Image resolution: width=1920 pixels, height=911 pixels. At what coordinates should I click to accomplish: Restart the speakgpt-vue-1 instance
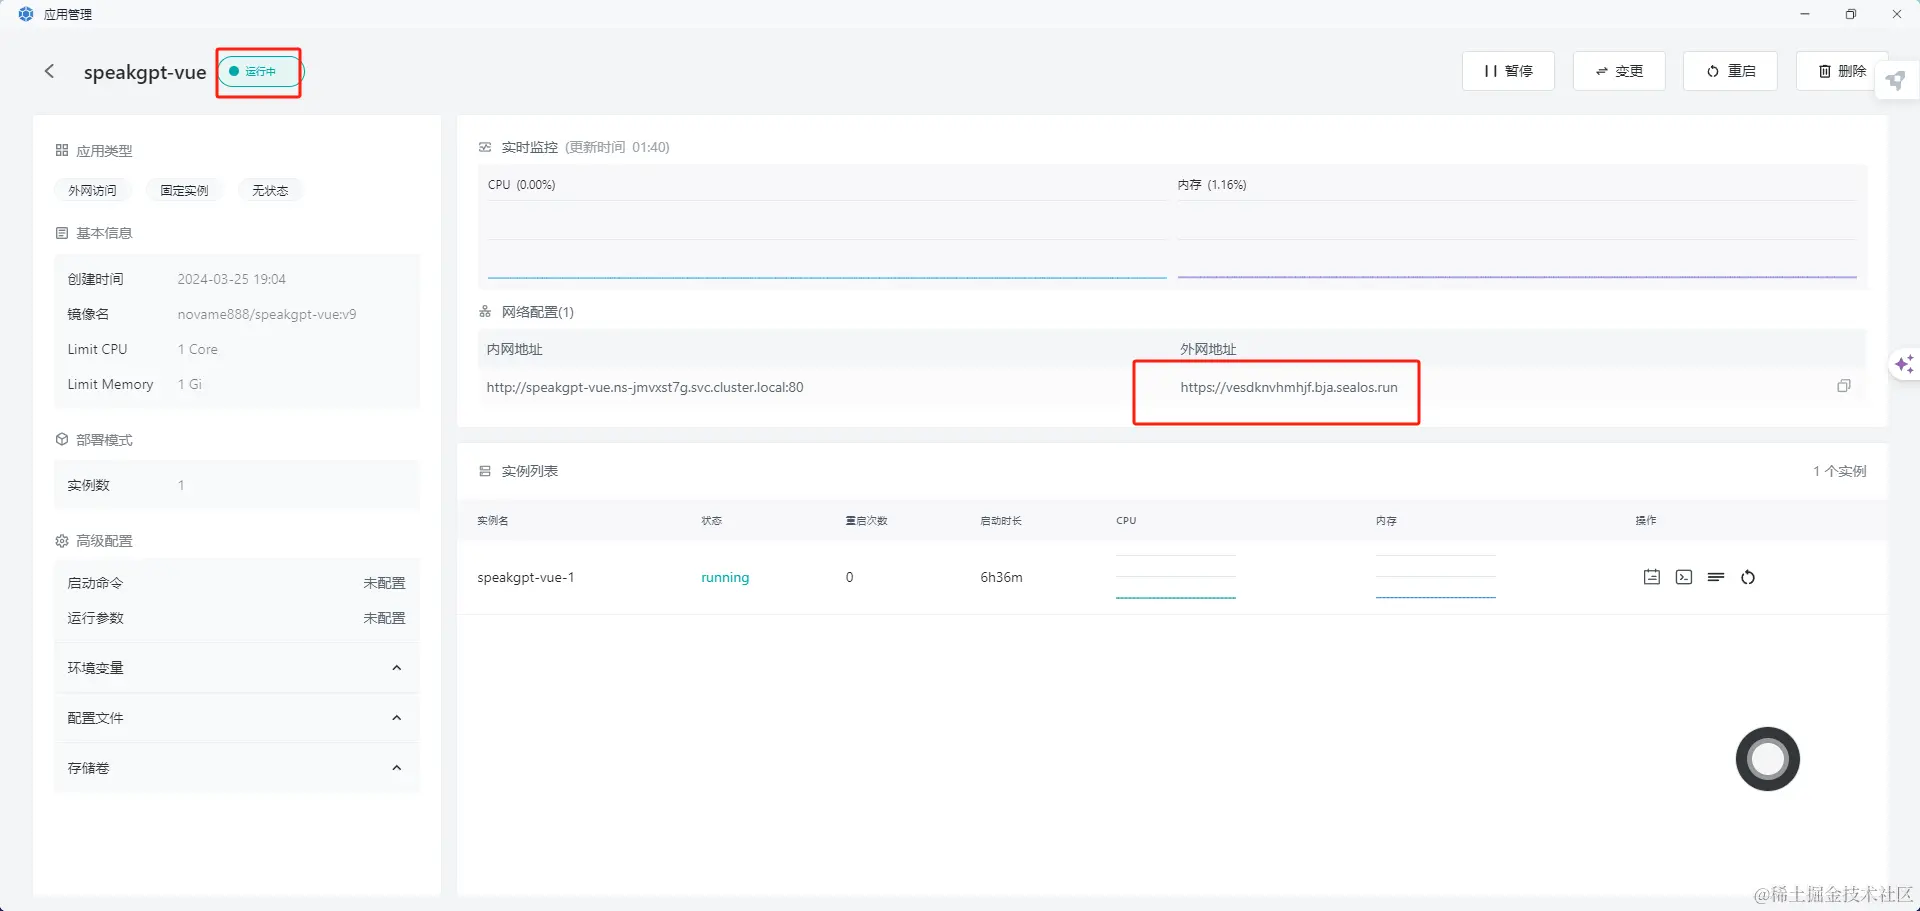click(1748, 577)
